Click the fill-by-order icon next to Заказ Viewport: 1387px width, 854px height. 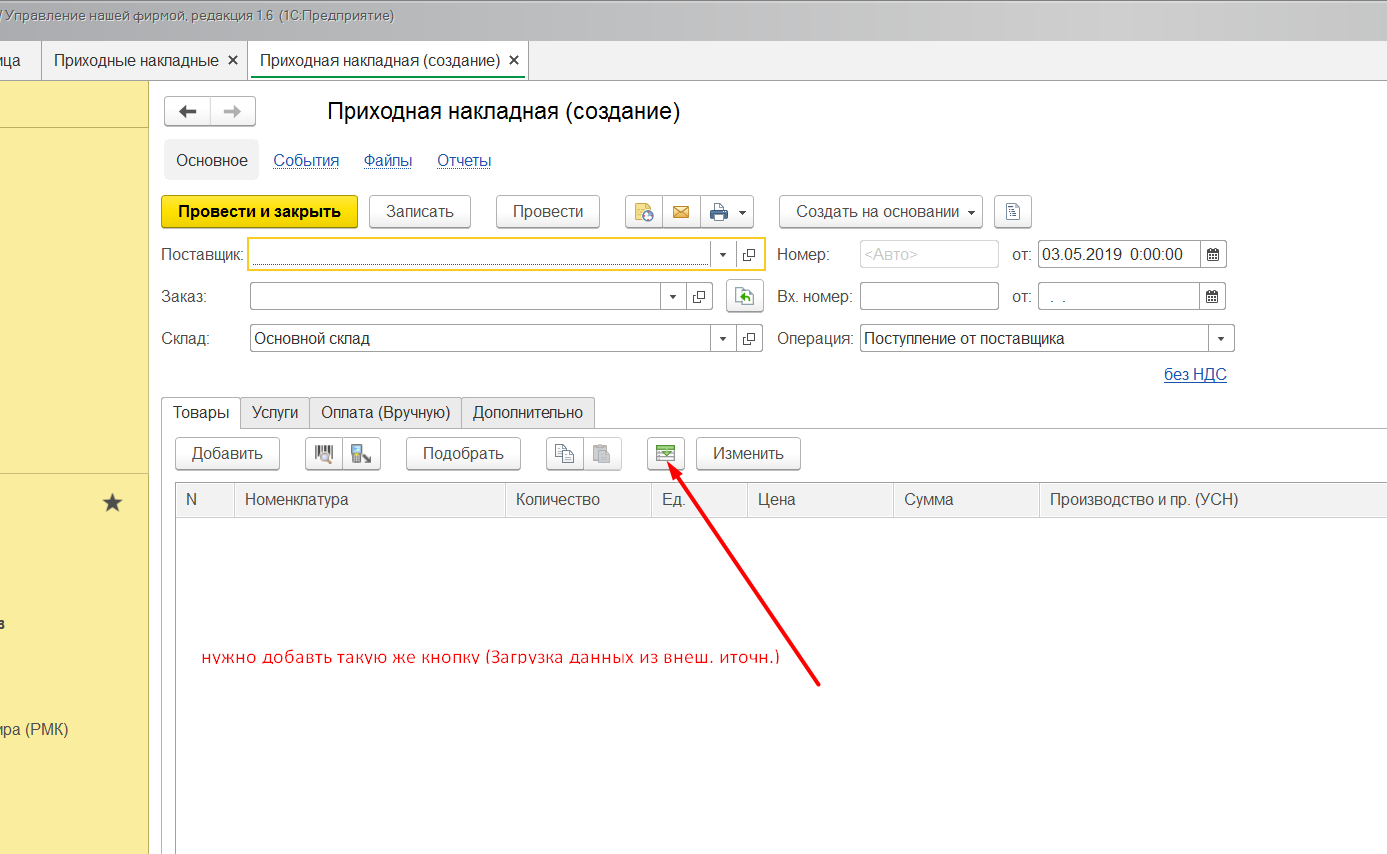click(x=744, y=297)
